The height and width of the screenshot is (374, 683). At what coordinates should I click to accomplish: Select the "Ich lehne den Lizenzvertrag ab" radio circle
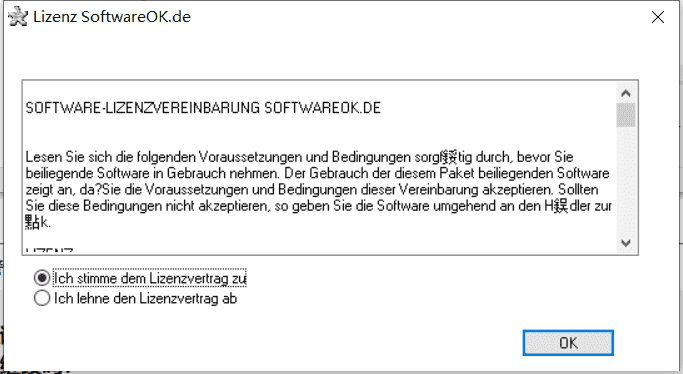42,298
